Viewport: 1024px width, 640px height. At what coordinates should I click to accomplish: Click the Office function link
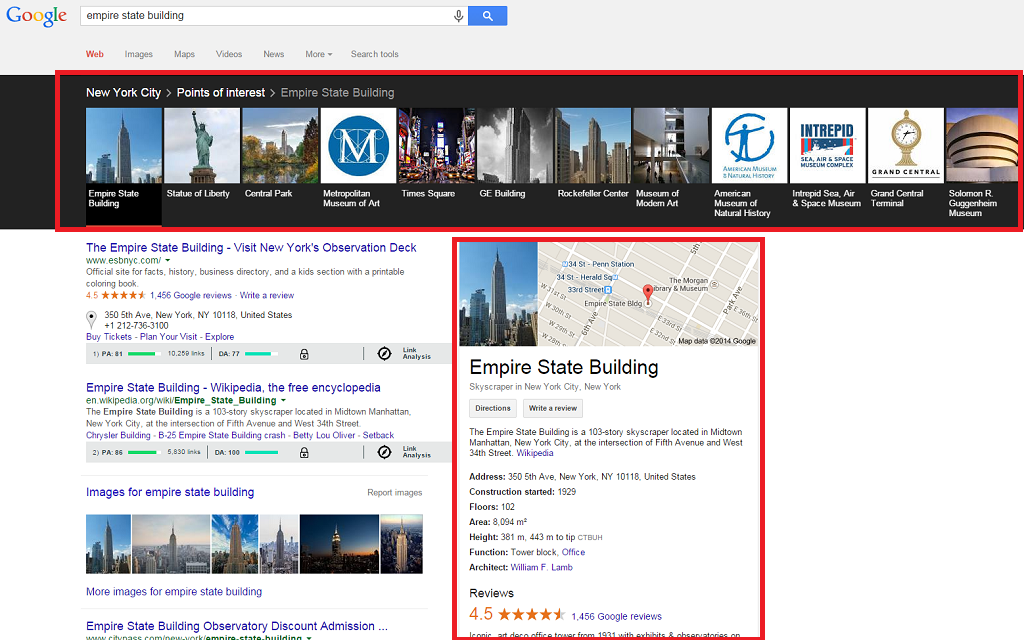coord(573,552)
